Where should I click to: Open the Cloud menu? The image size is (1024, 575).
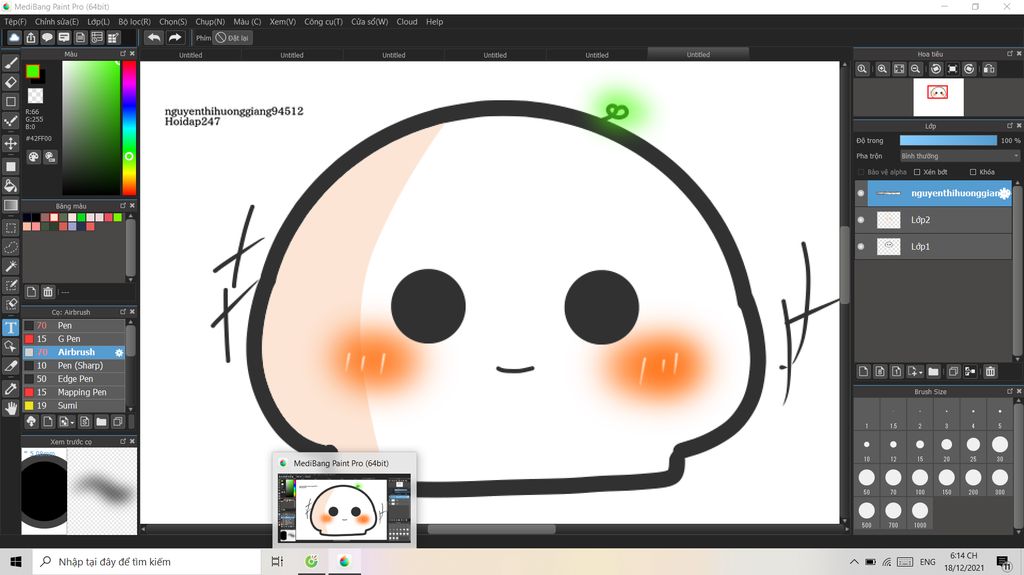[x=407, y=22]
